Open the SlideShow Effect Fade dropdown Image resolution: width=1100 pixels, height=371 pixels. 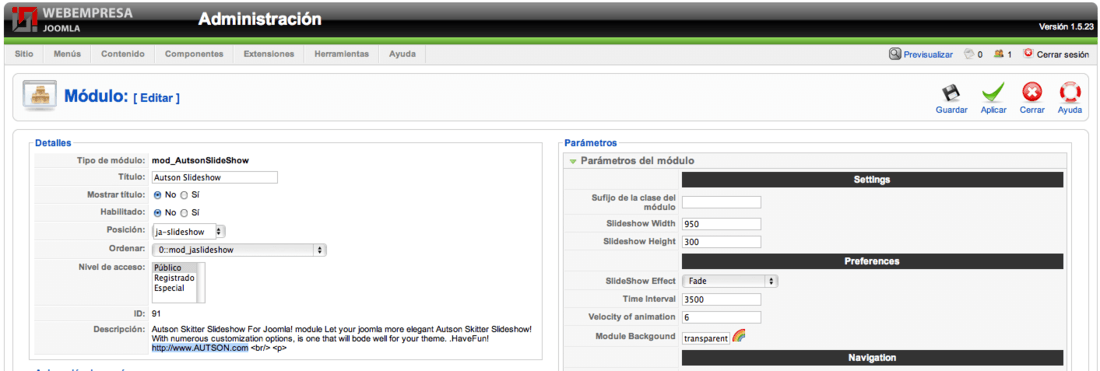point(730,281)
